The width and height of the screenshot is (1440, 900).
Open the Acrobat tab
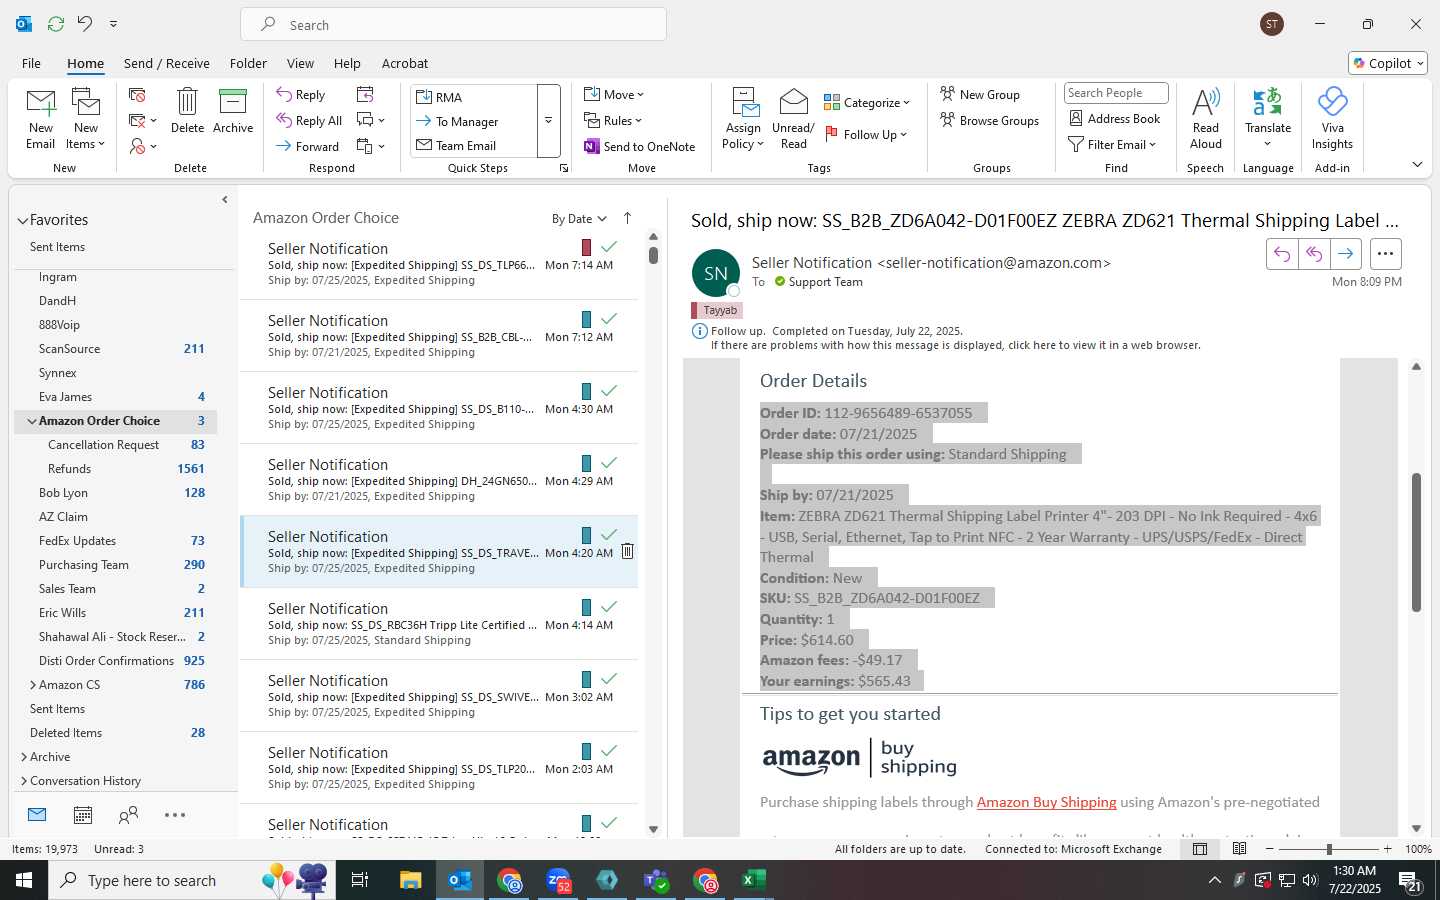point(405,63)
